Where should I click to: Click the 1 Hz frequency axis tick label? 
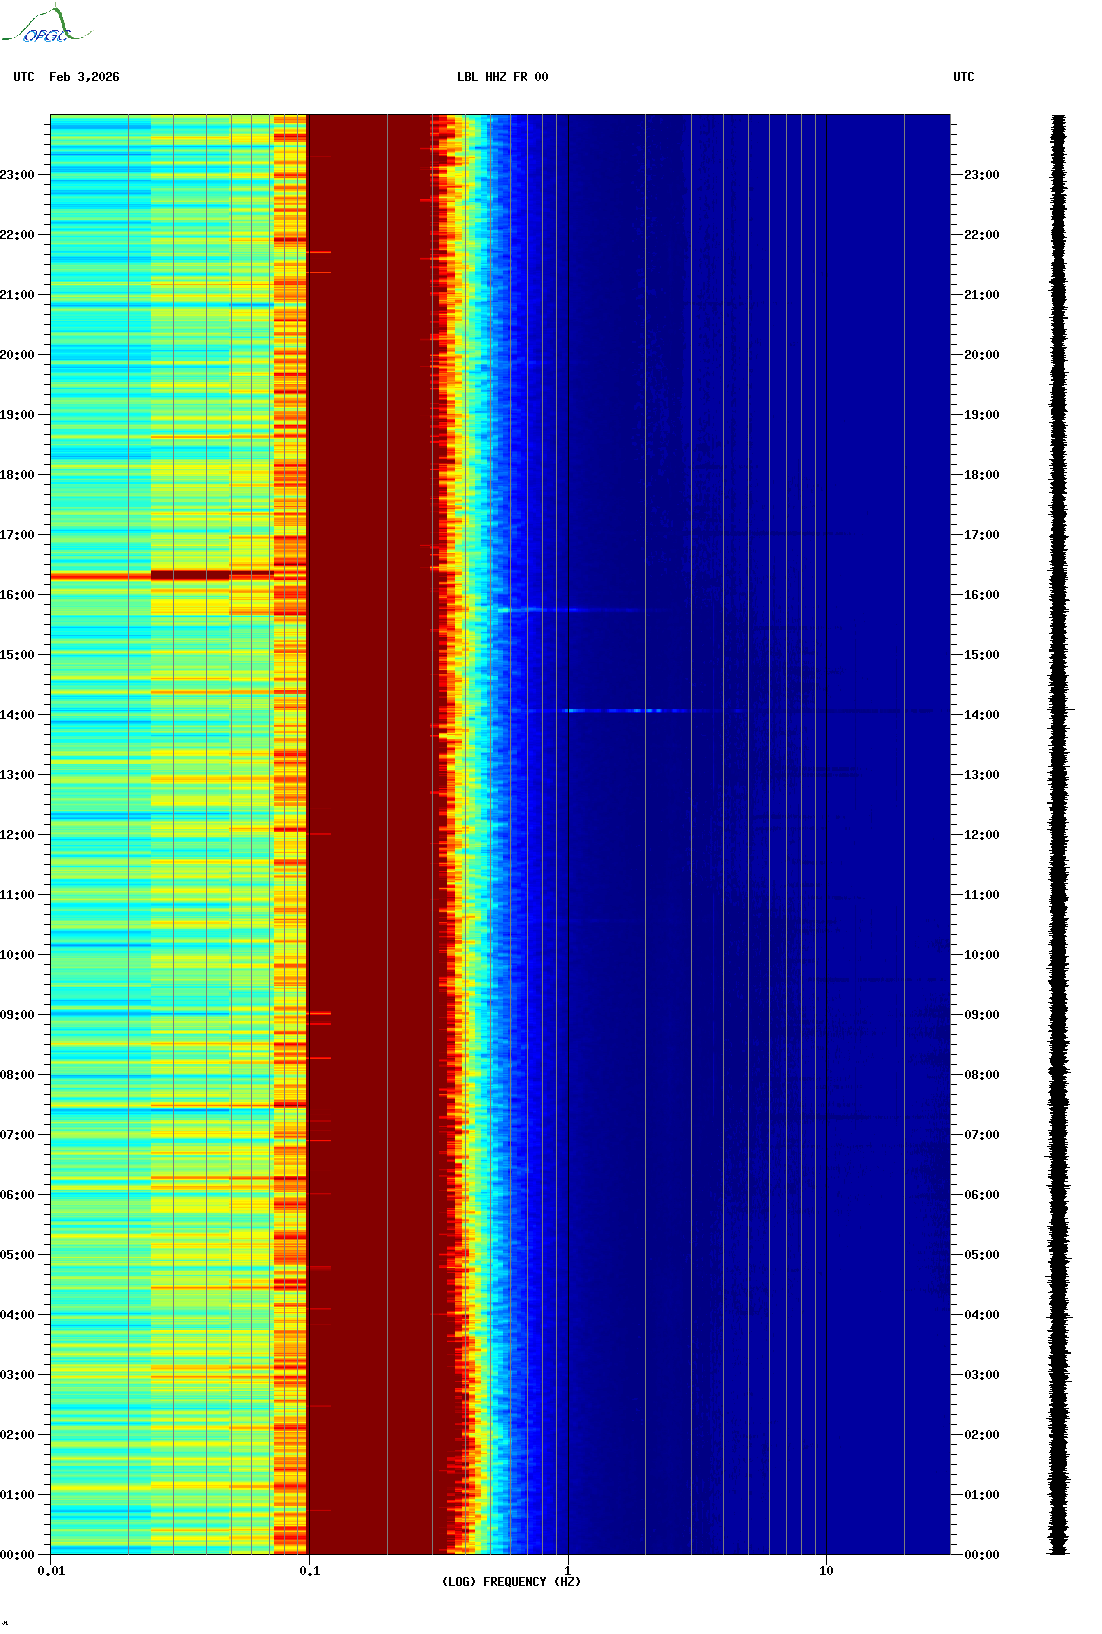[x=568, y=1571]
